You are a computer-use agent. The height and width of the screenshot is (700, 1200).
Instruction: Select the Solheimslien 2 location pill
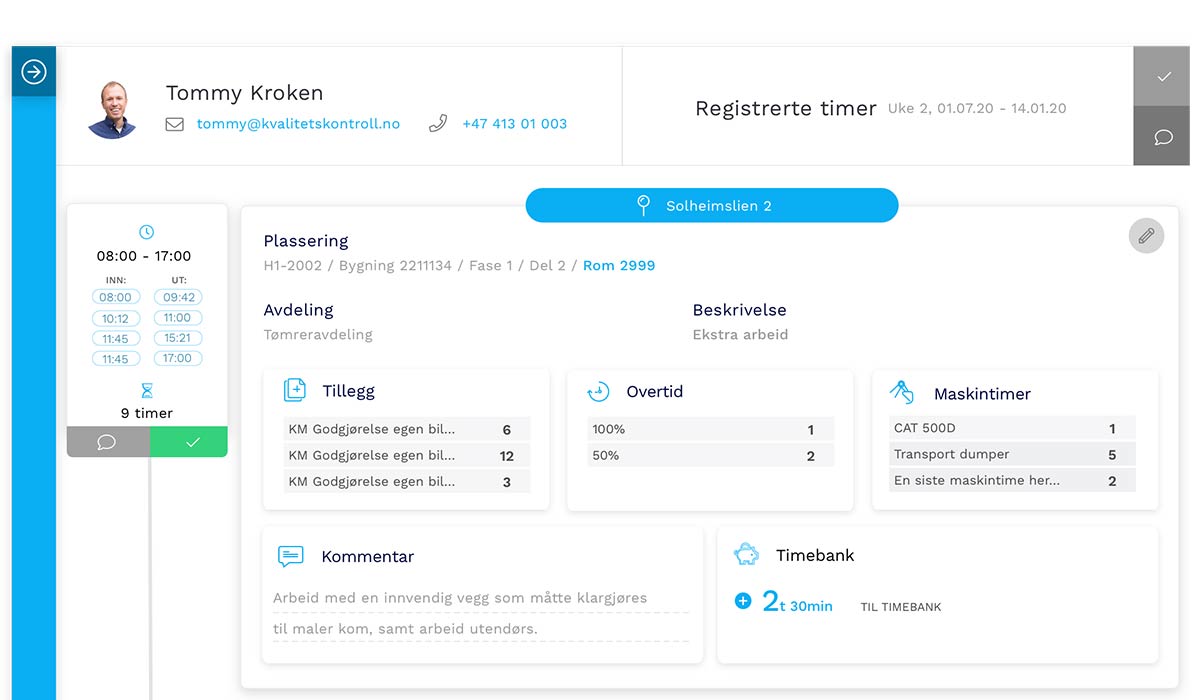pyautogui.click(x=711, y=206)
